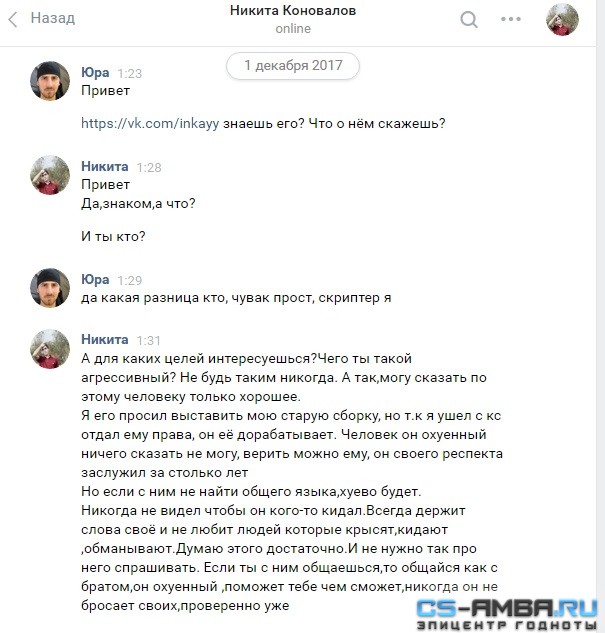Open sender name Никита at 1:28
The image size is (605, 633).
pos(105,166)
